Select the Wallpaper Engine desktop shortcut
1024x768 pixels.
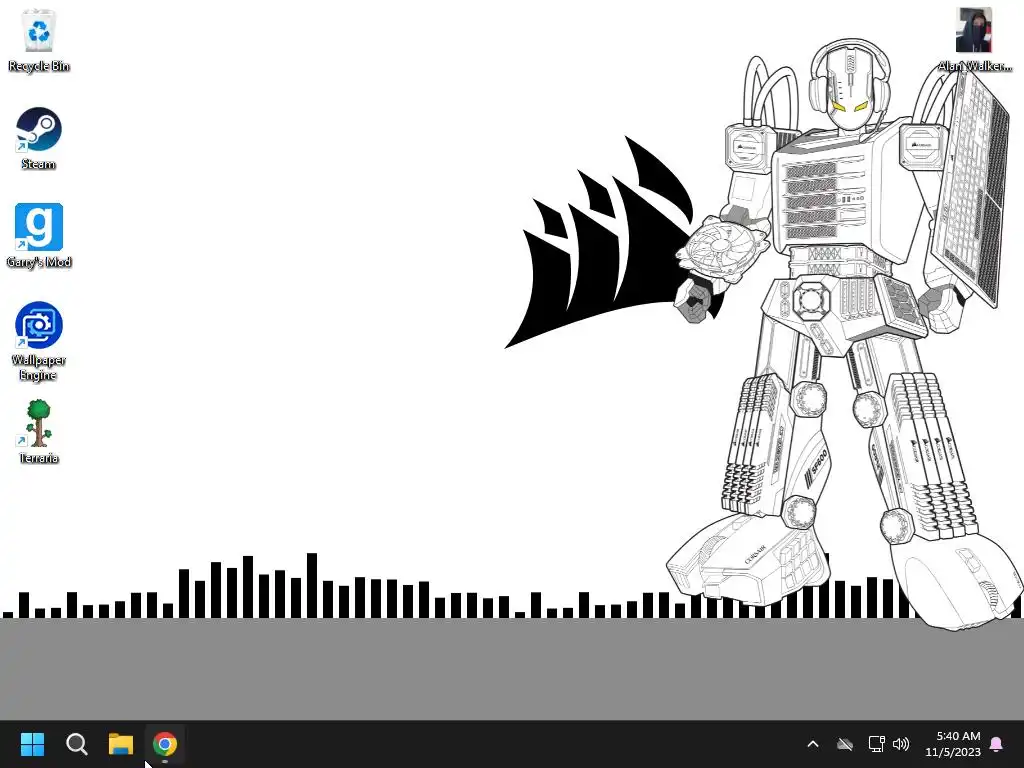pos(39,342)
